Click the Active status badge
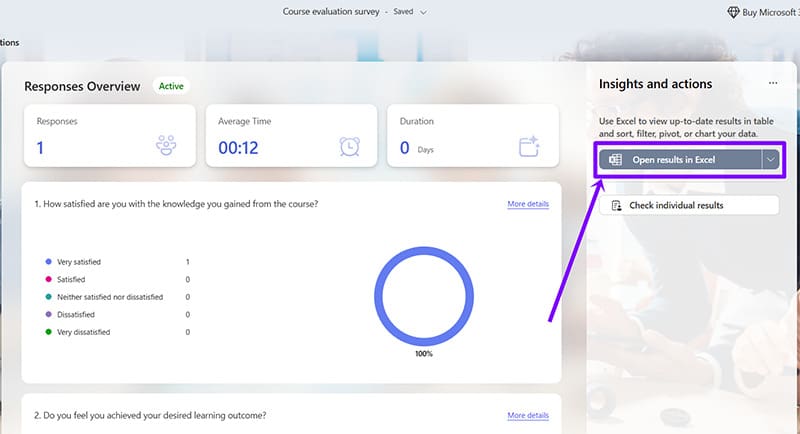Screen dimensions: 800x434 (x=169, y=86)
